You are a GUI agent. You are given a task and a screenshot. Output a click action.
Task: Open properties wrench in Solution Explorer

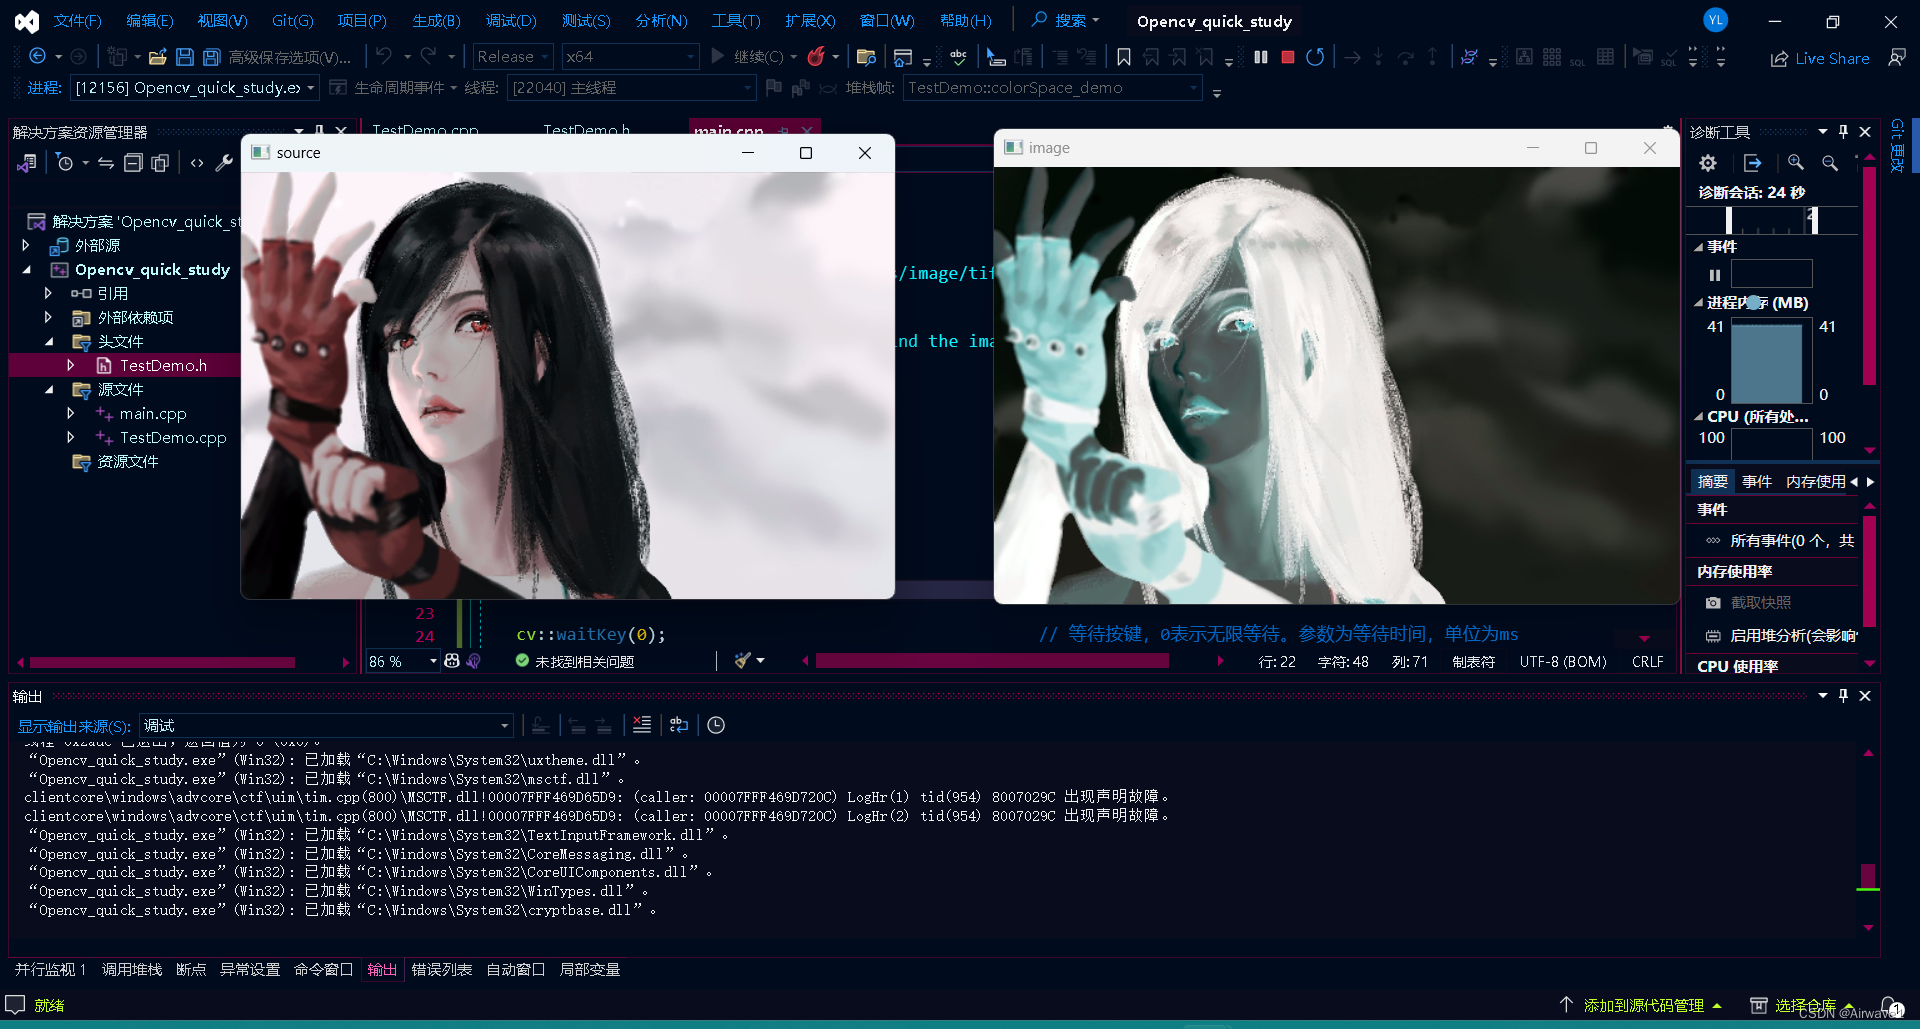(224, 162)
